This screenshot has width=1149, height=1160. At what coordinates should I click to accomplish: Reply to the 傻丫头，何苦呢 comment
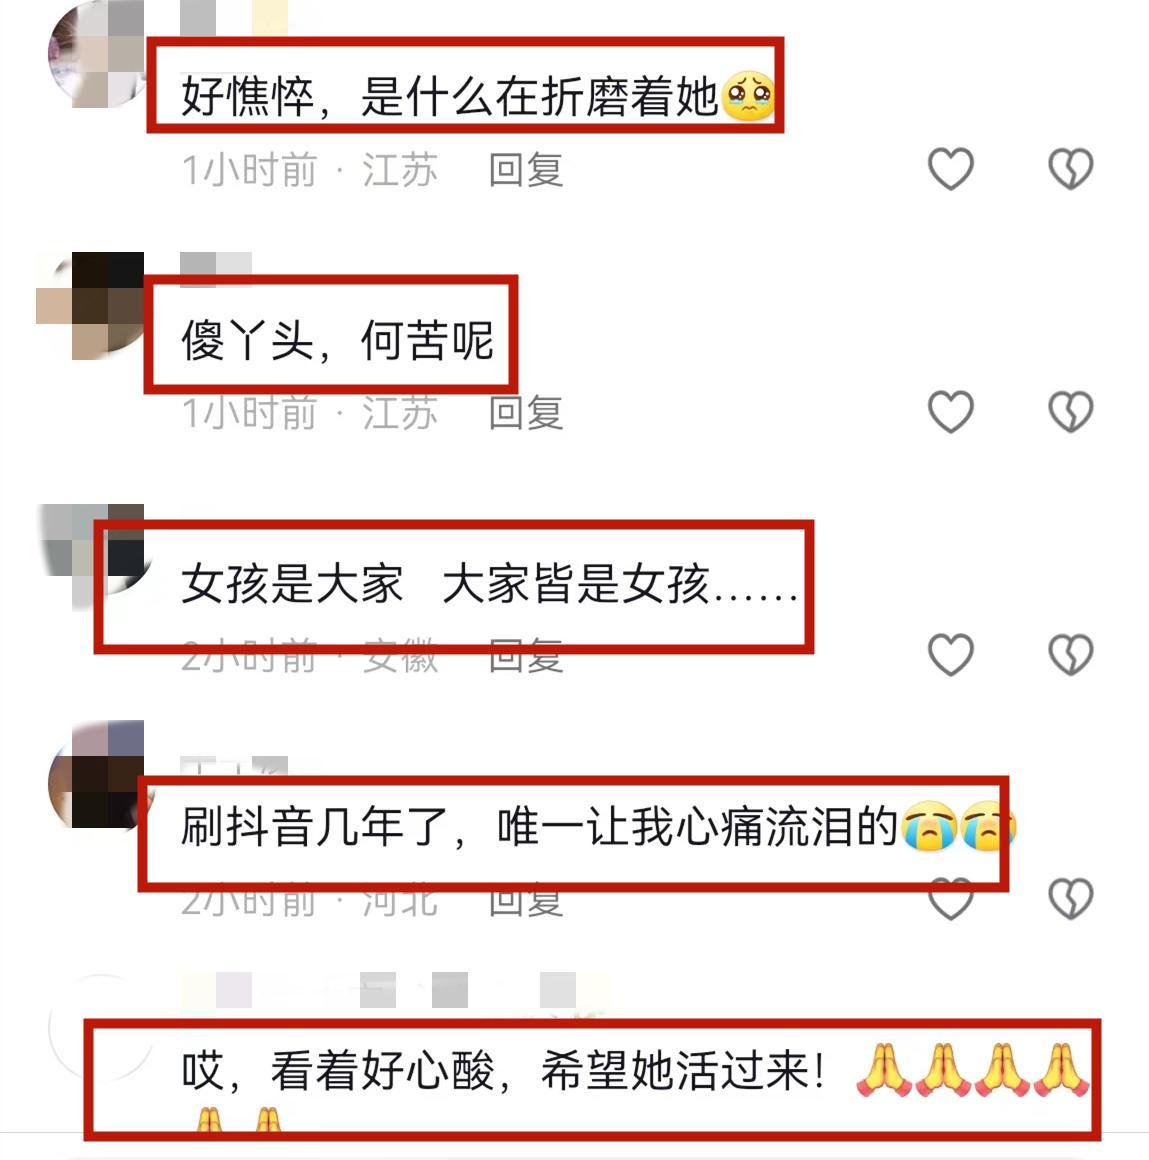click(x=526, y=412)
